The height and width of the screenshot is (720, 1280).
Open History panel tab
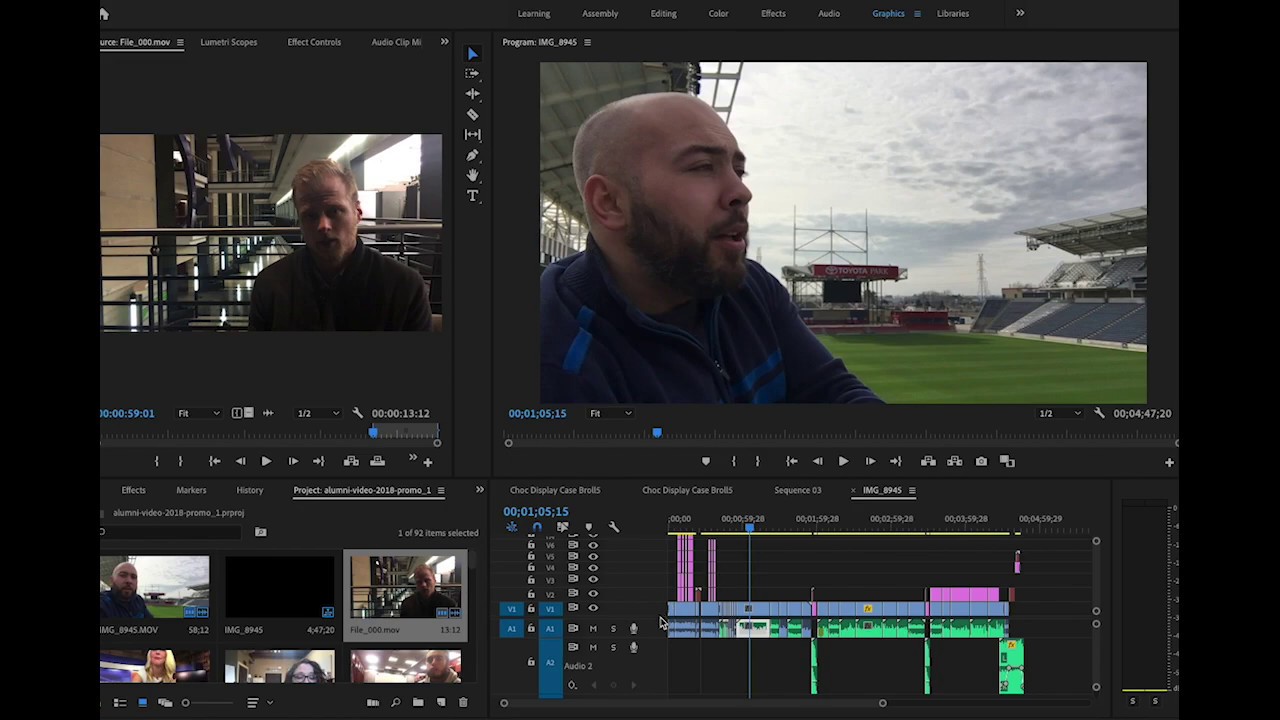pos(250,490)
